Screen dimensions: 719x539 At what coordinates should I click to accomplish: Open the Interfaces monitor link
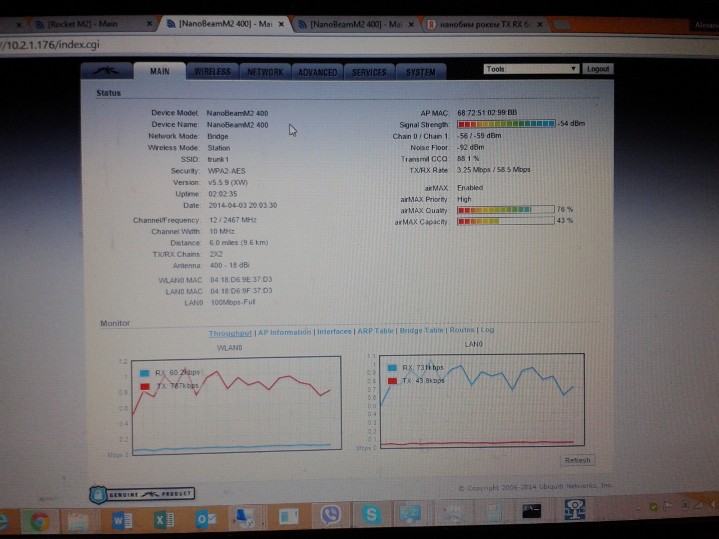click(334, 331)
